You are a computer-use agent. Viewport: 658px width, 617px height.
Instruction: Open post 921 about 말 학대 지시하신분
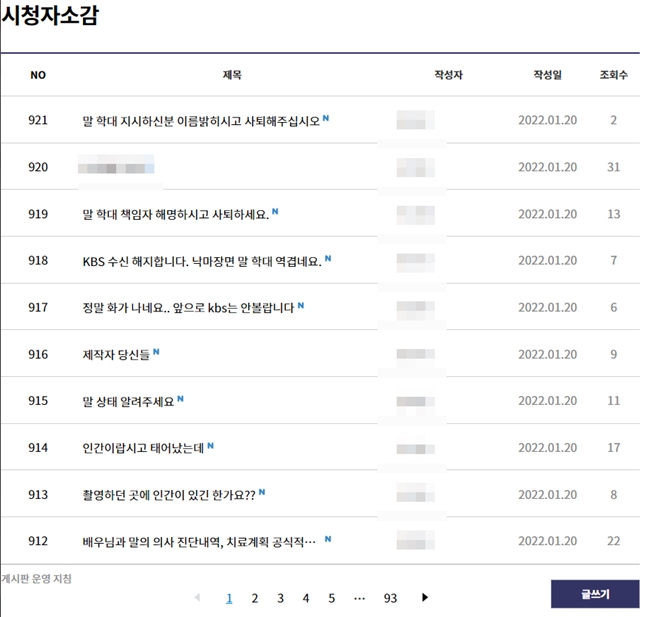pos(201,121)
